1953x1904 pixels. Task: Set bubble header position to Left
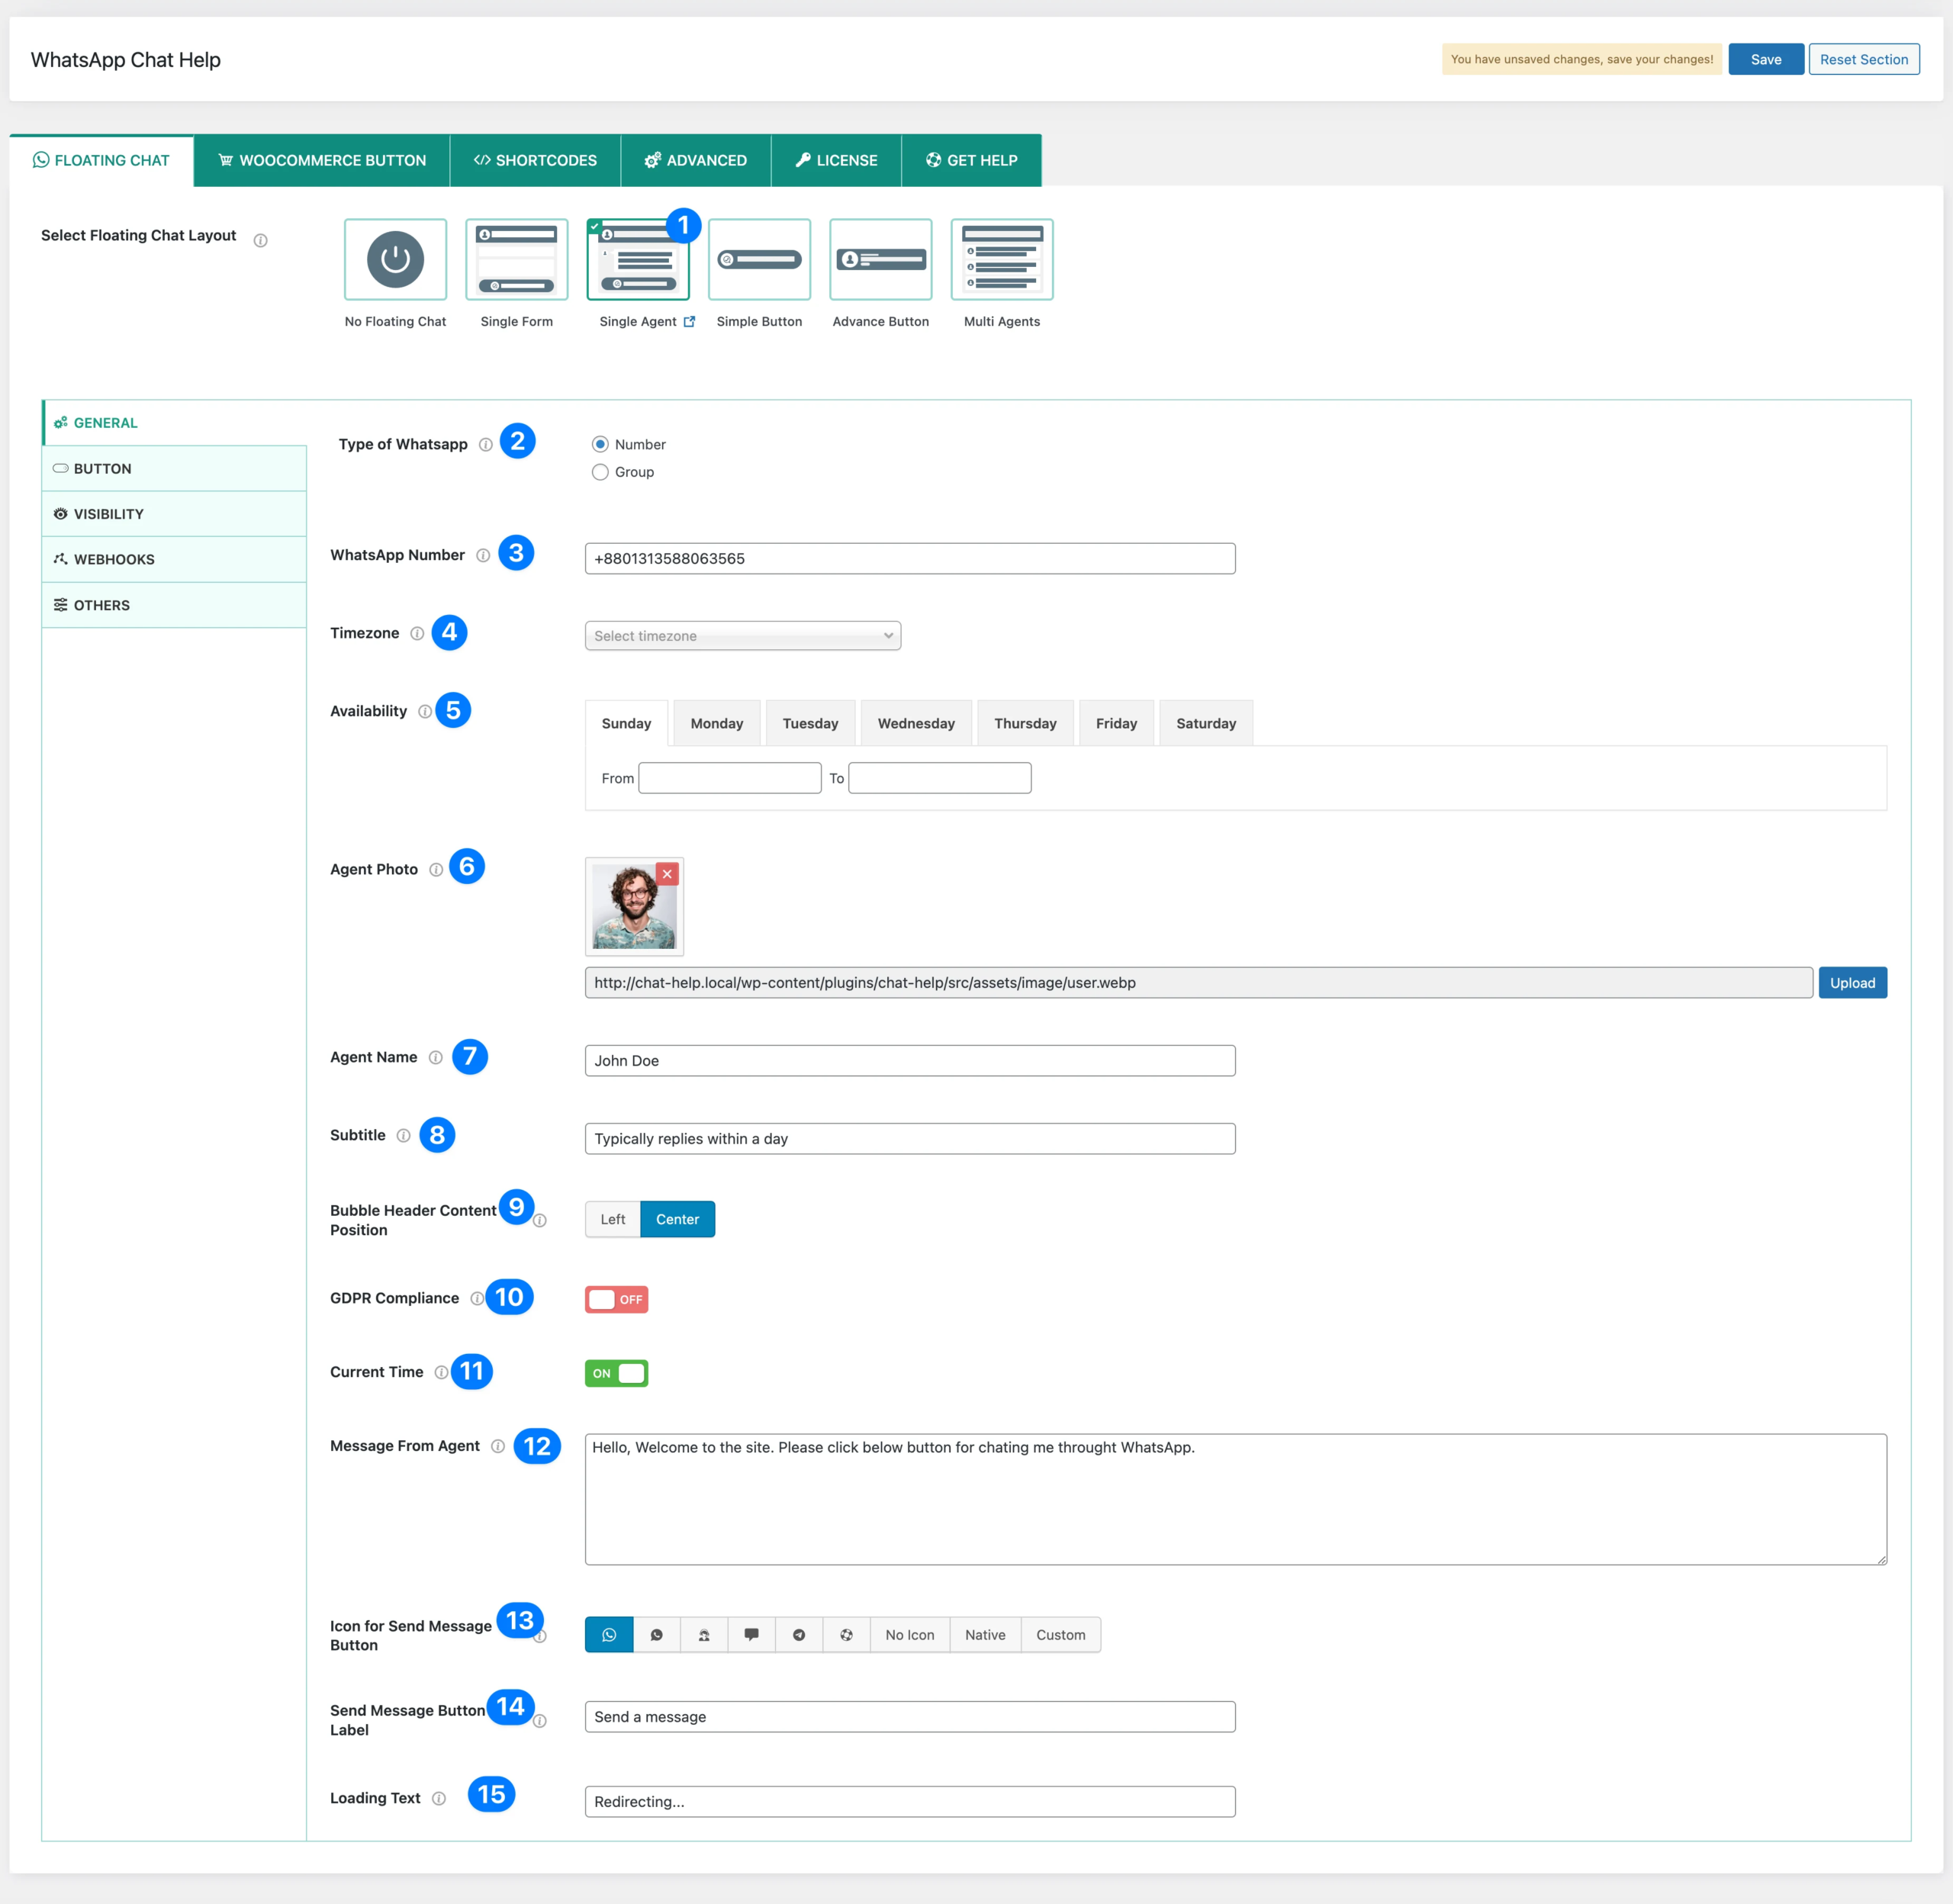(613, 1219)
